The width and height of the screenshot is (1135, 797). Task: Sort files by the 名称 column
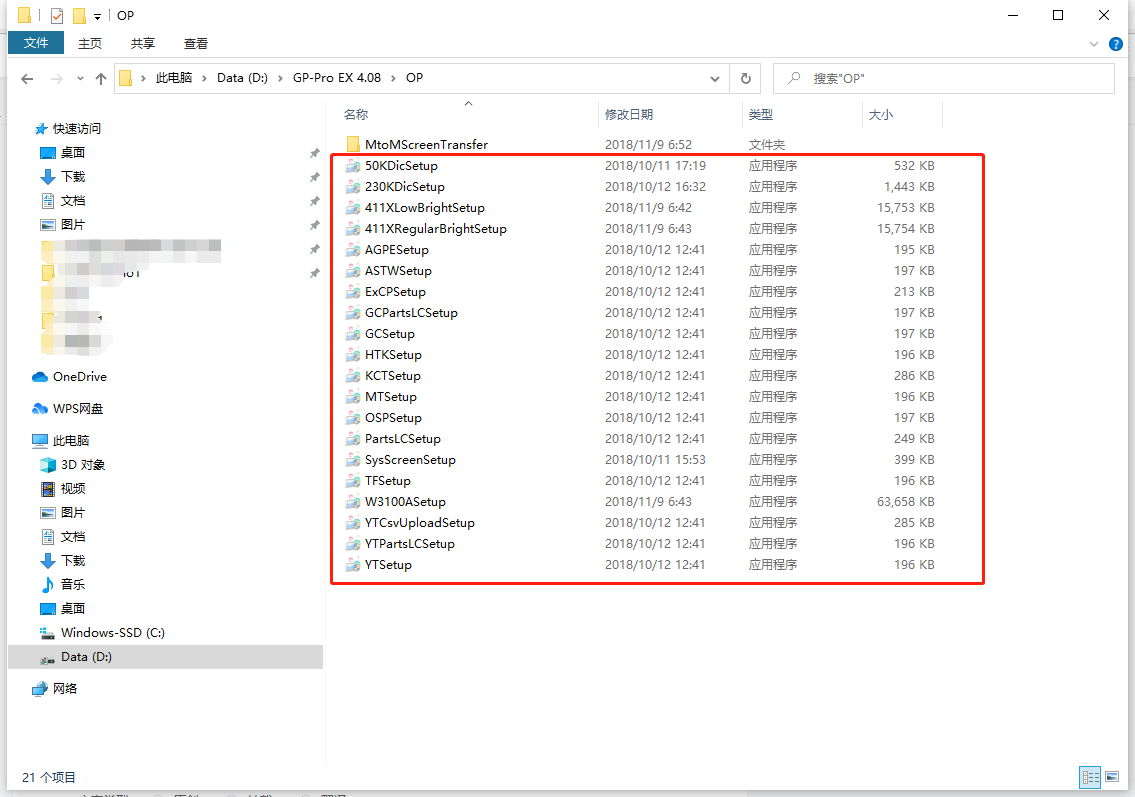(x=468, y=114)
